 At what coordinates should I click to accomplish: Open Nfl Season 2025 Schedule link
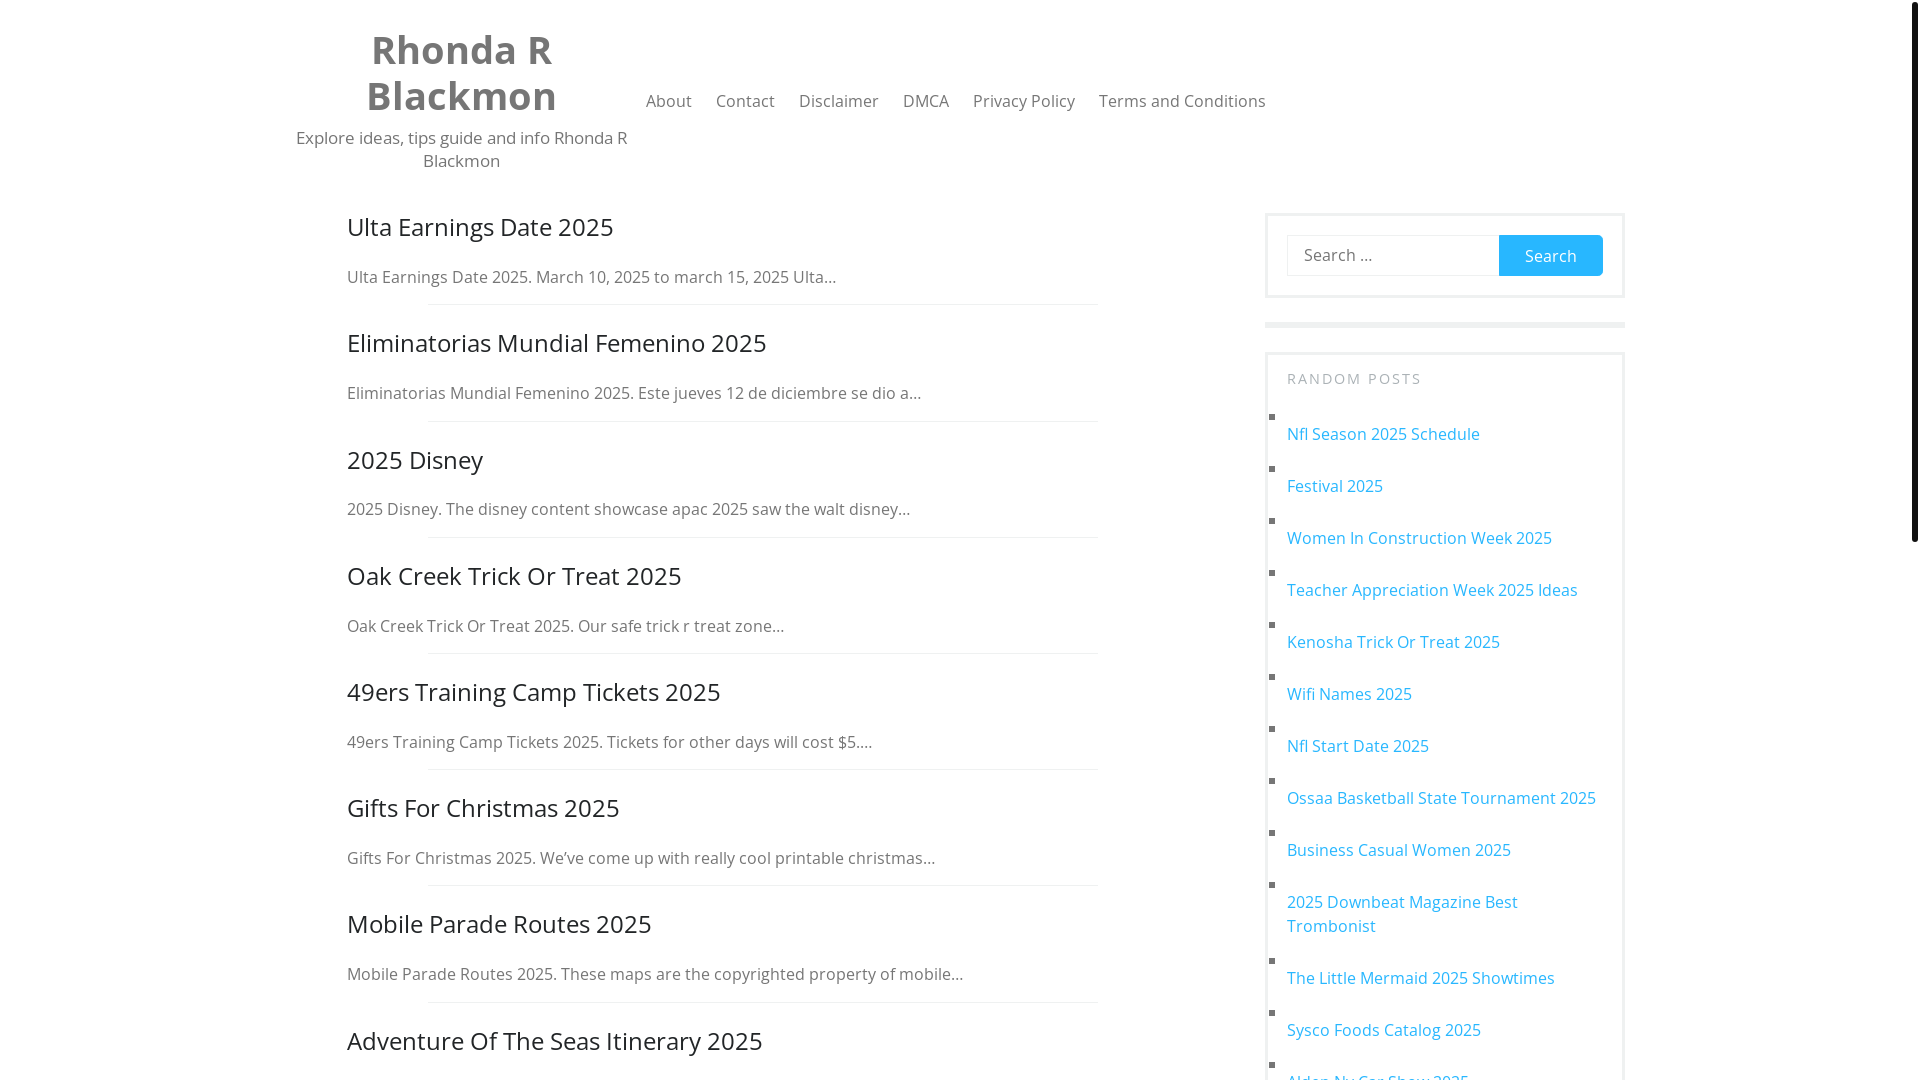tap(1383, 434)
